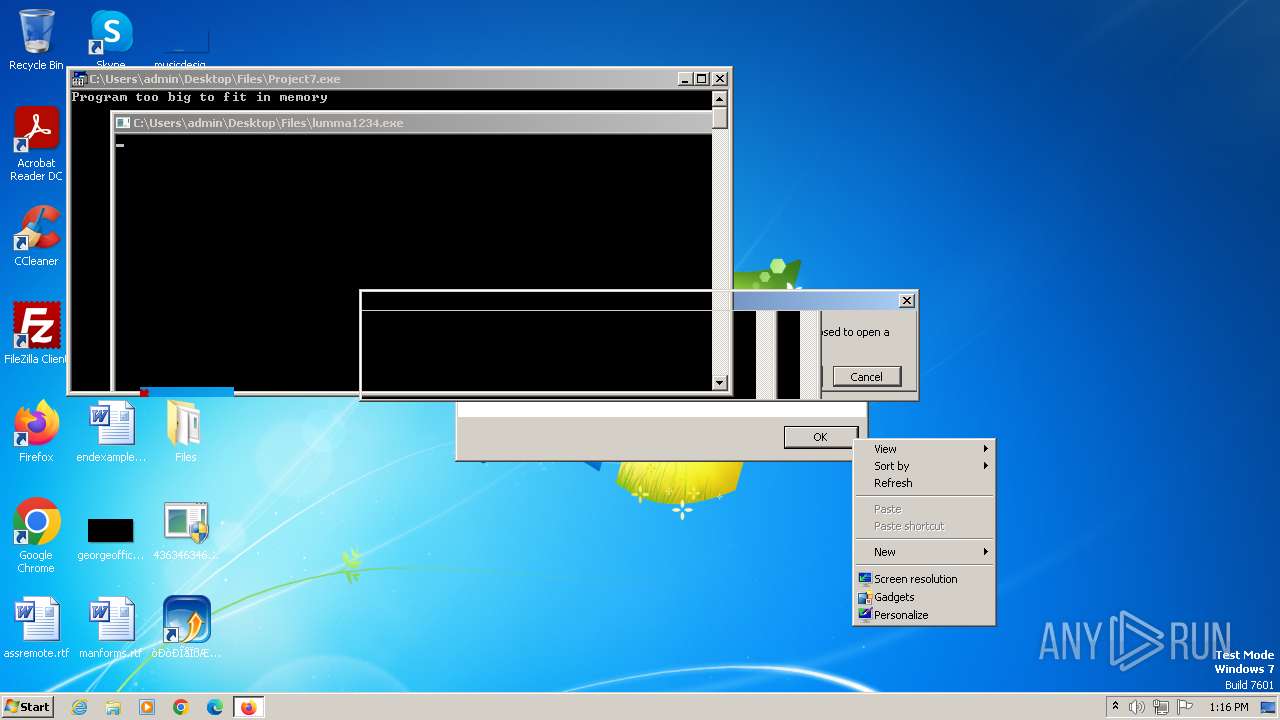The height and width of the screenshot is (720, 1280).
Task: Select the 436346346 executable icon
Action: (x=185, y=531)
